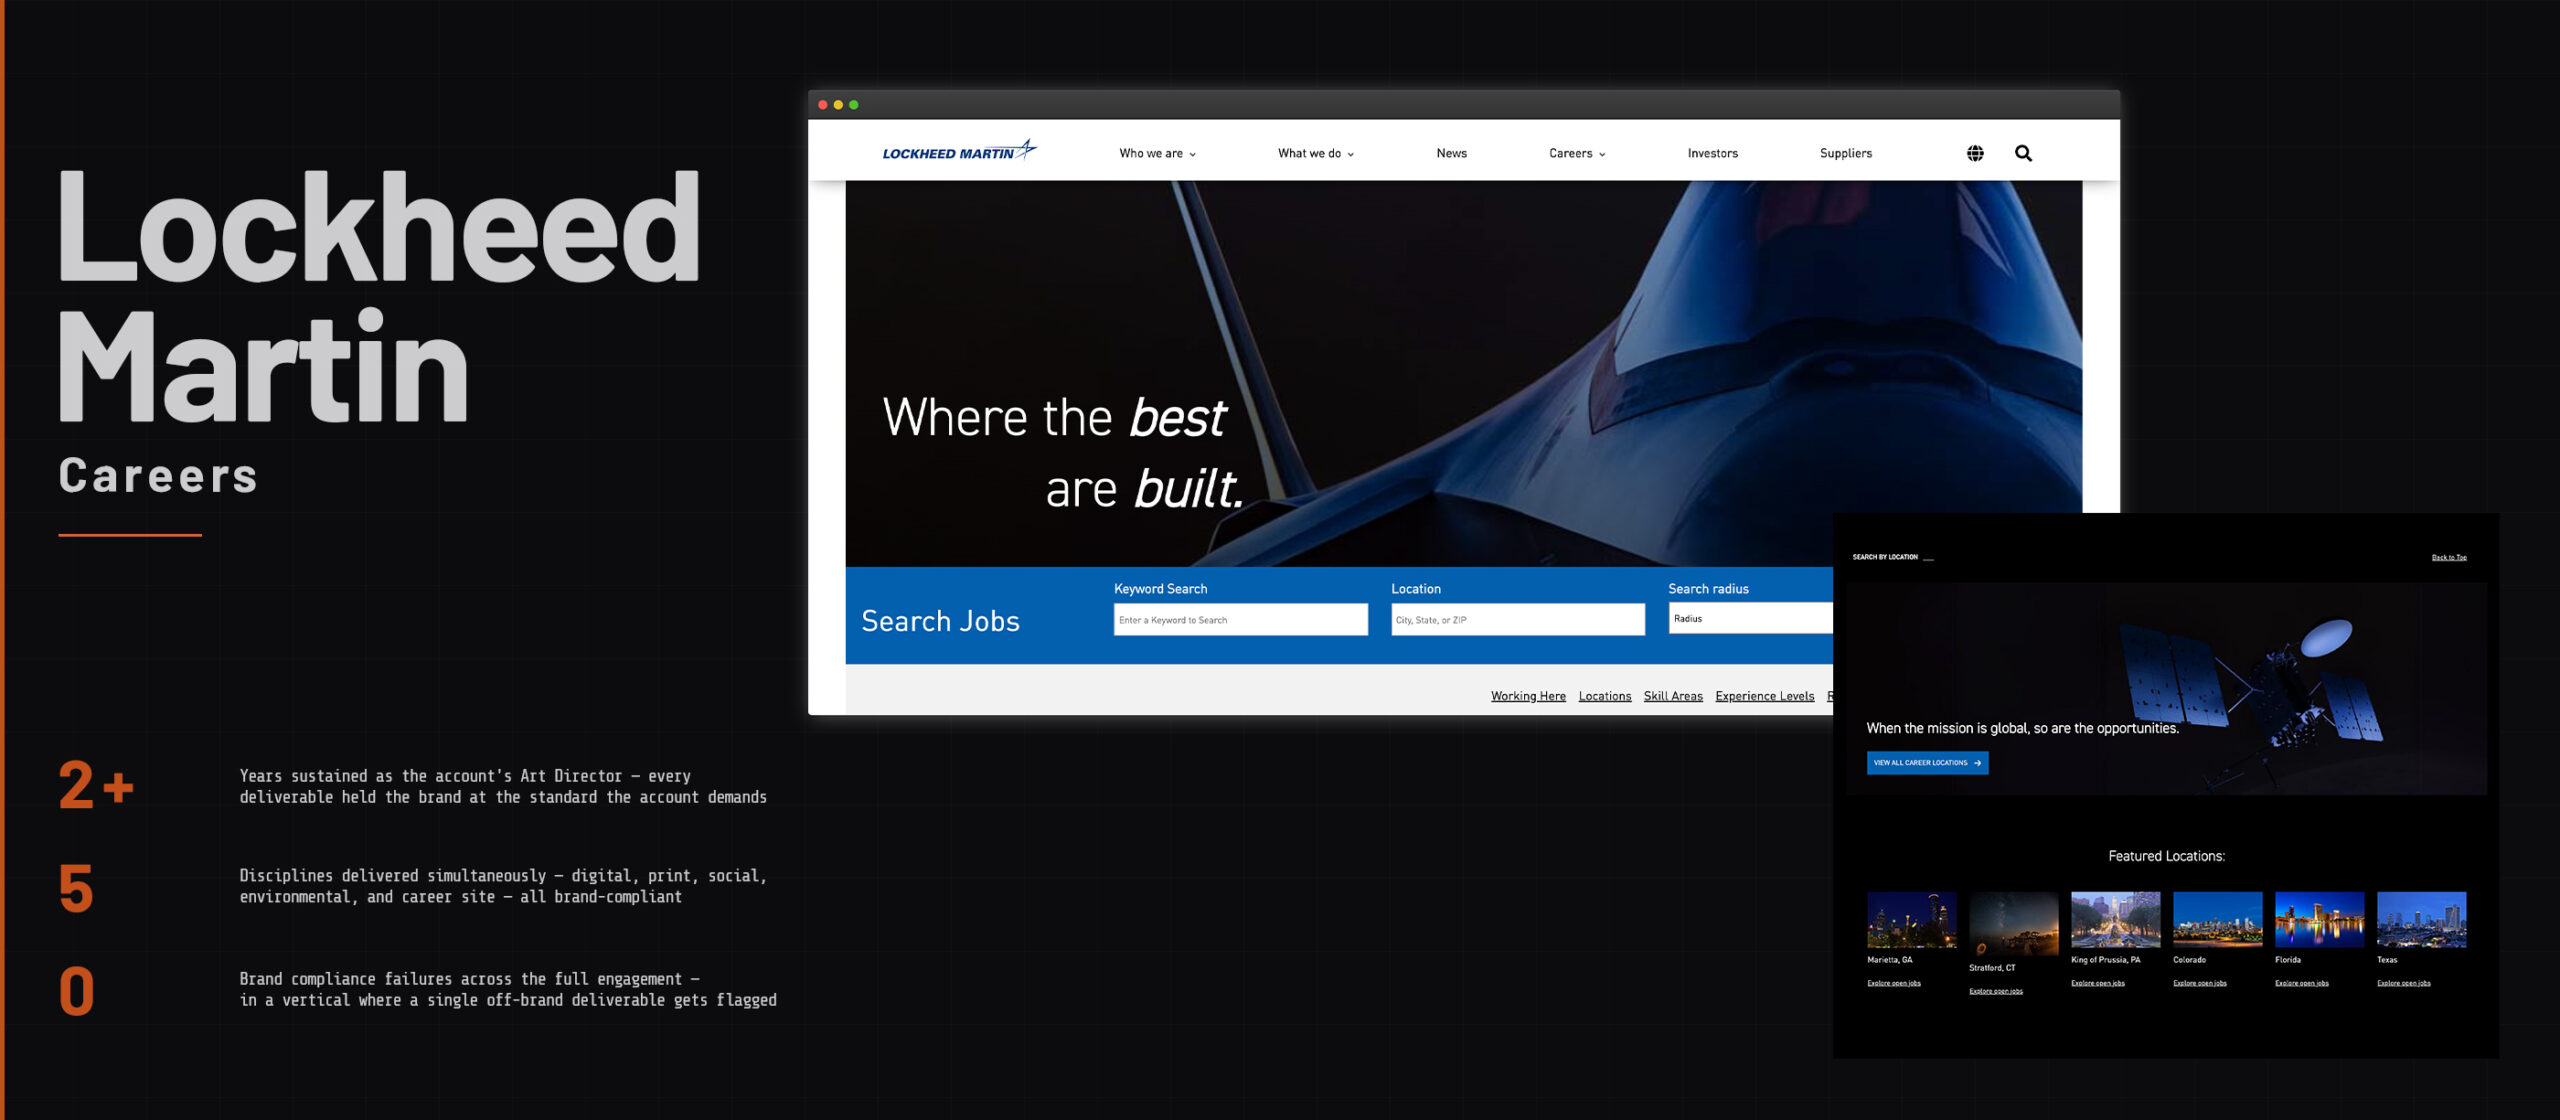Click the Keyword Search input field
The height and width of the screenshot is (1120, 2560).
(1240, 619)
